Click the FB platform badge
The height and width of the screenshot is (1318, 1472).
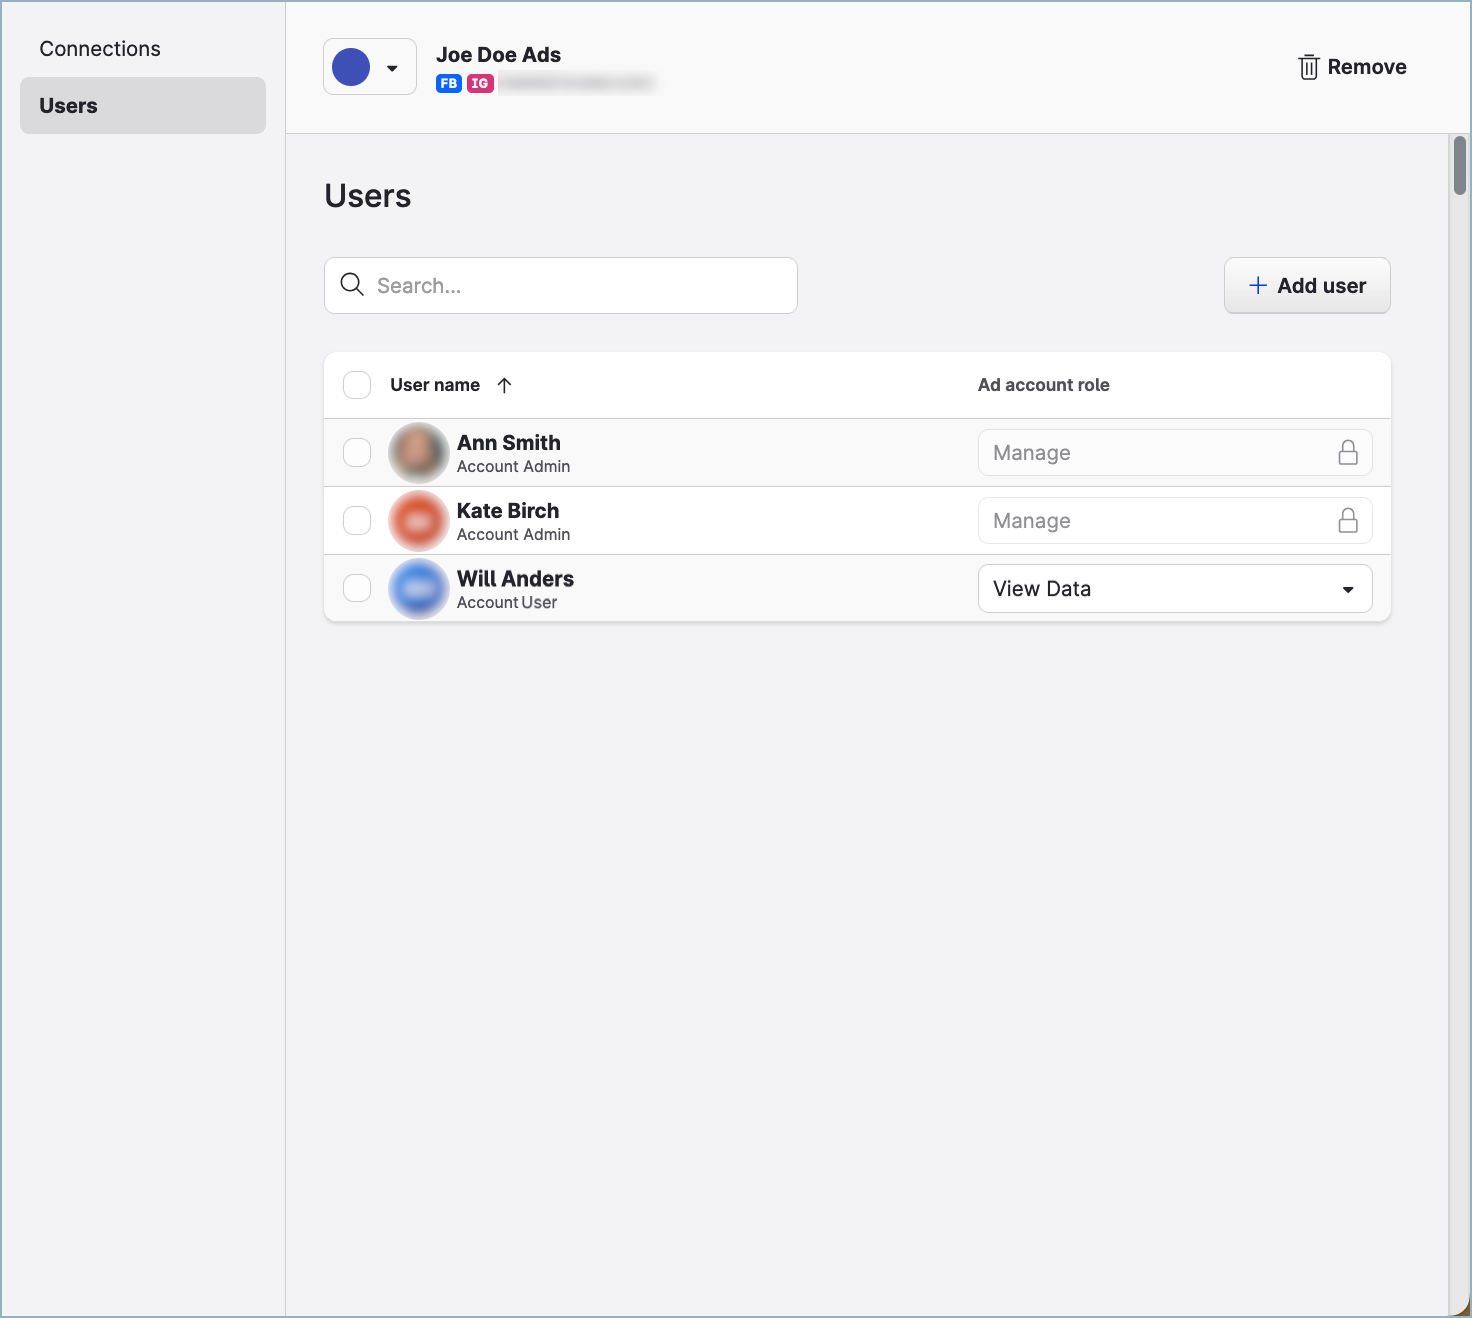point(448,84)
